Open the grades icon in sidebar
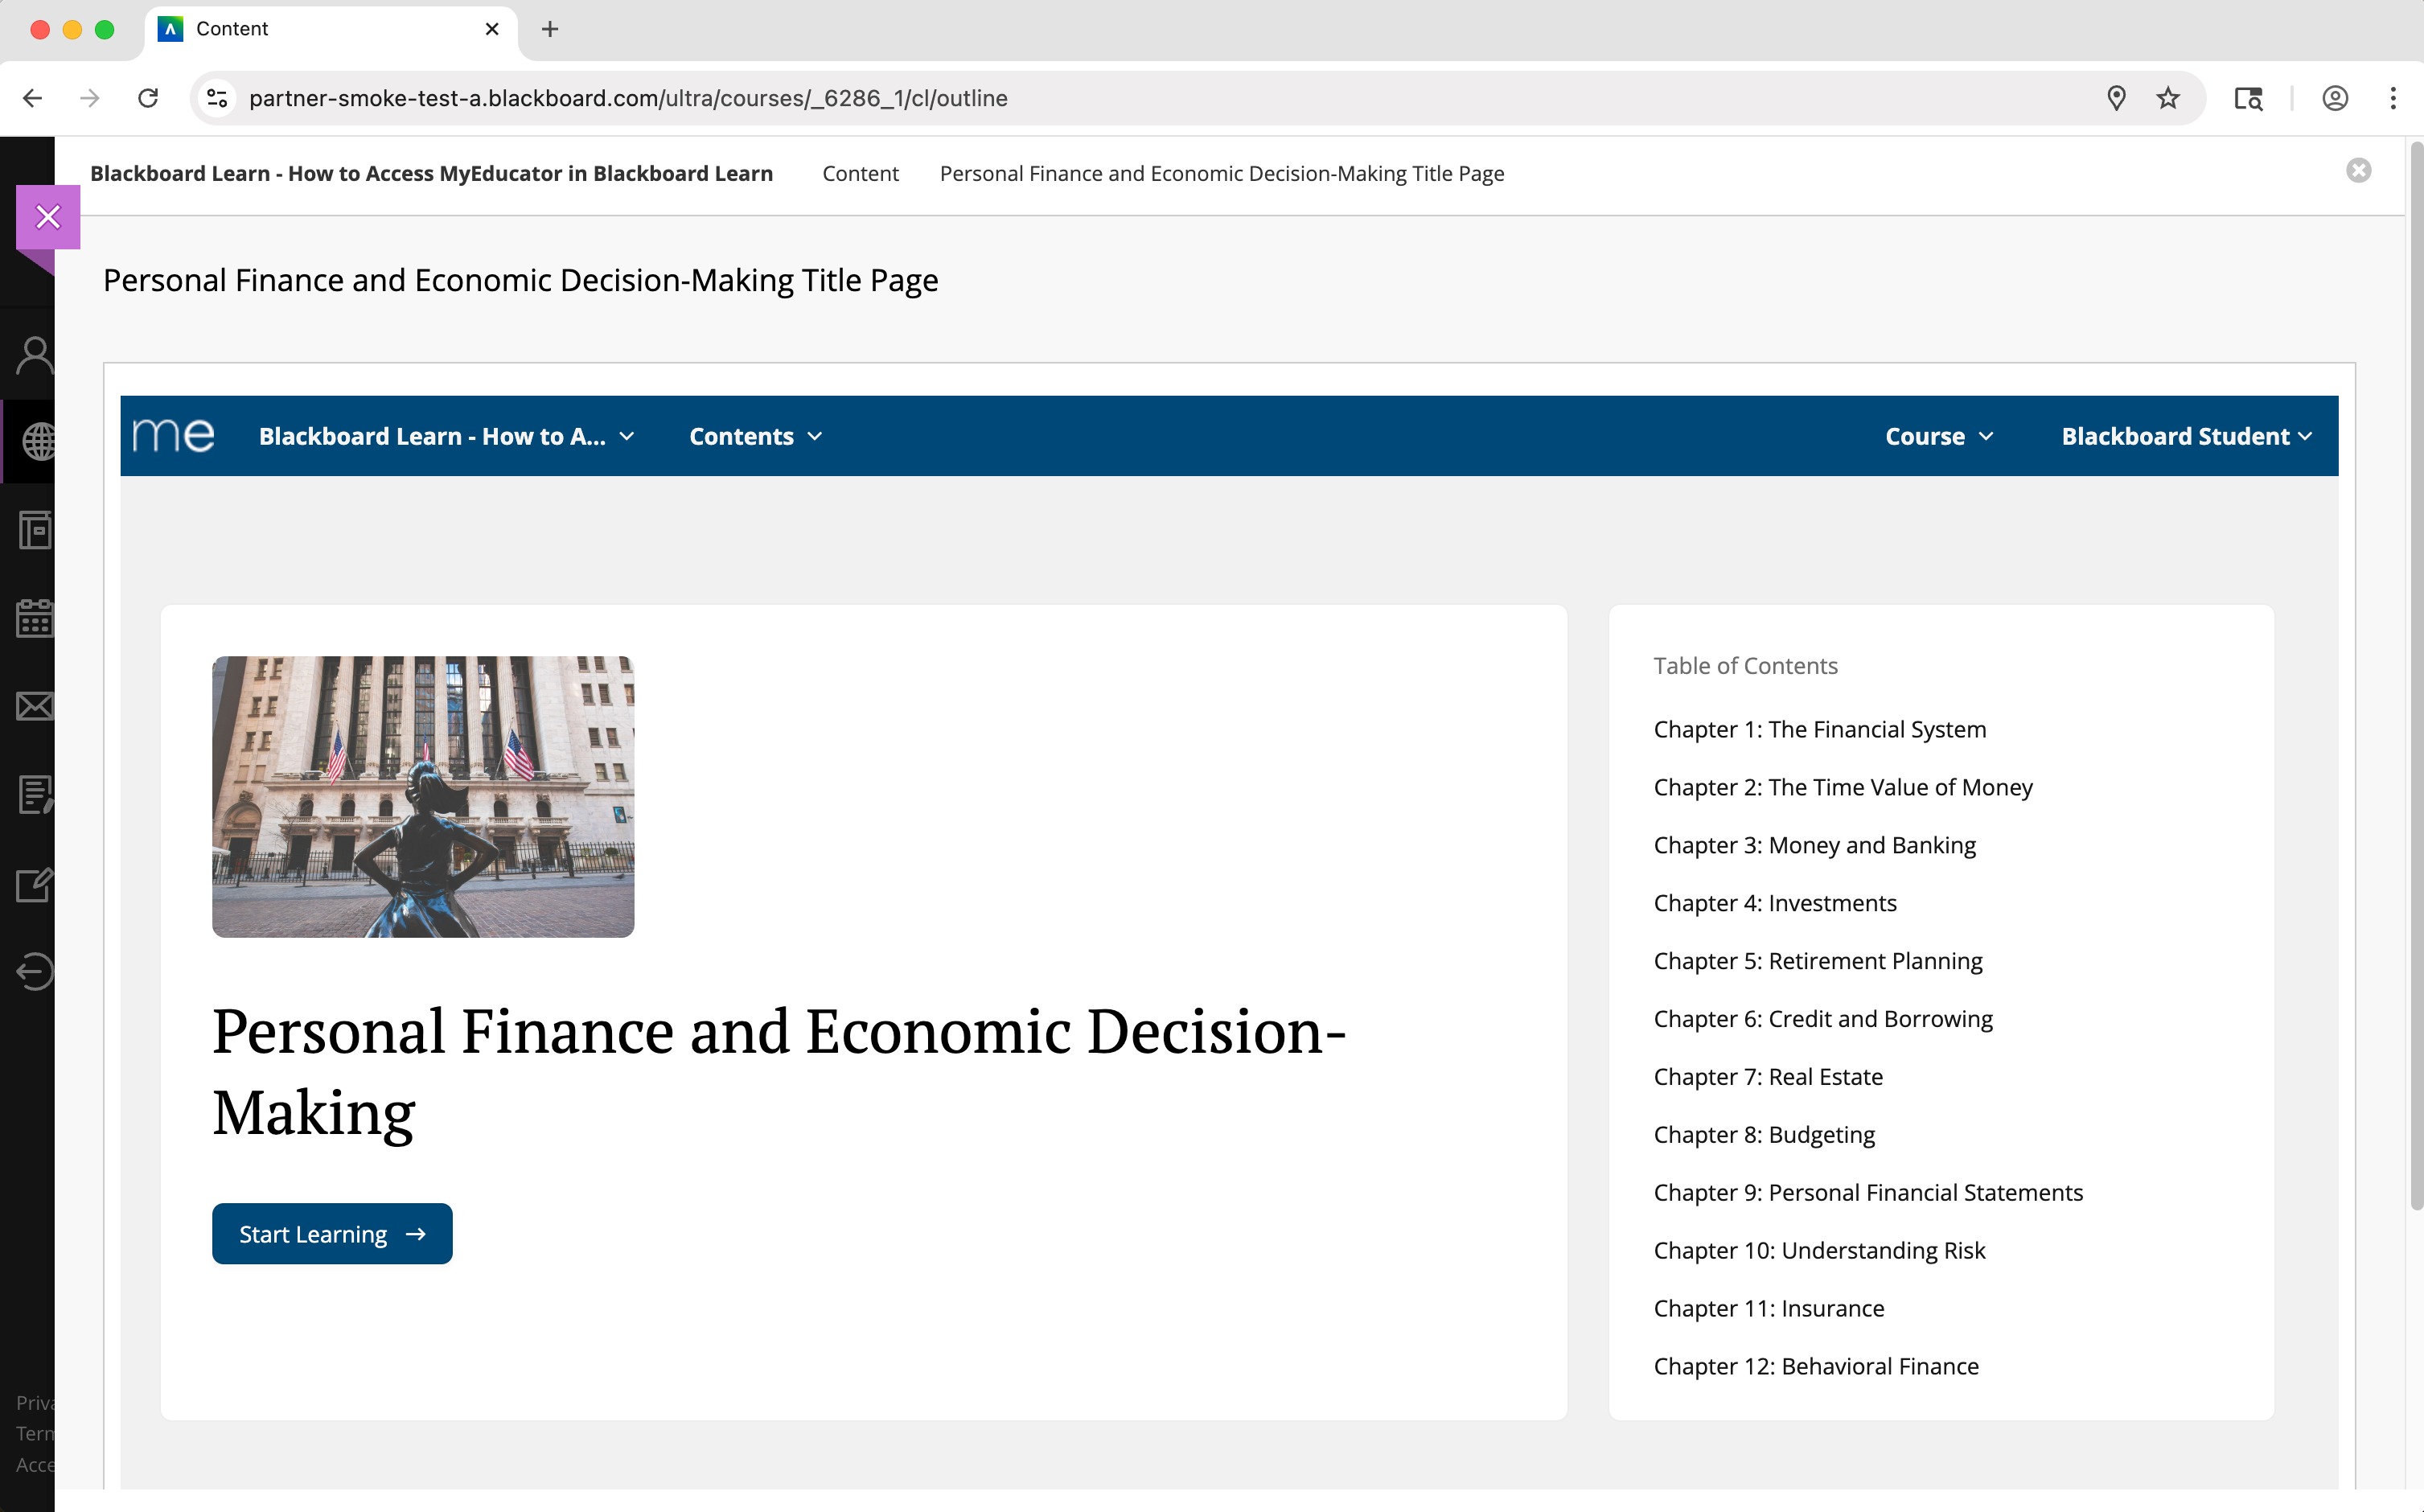Screen dimensions: 2424x1512 point(35,795)
